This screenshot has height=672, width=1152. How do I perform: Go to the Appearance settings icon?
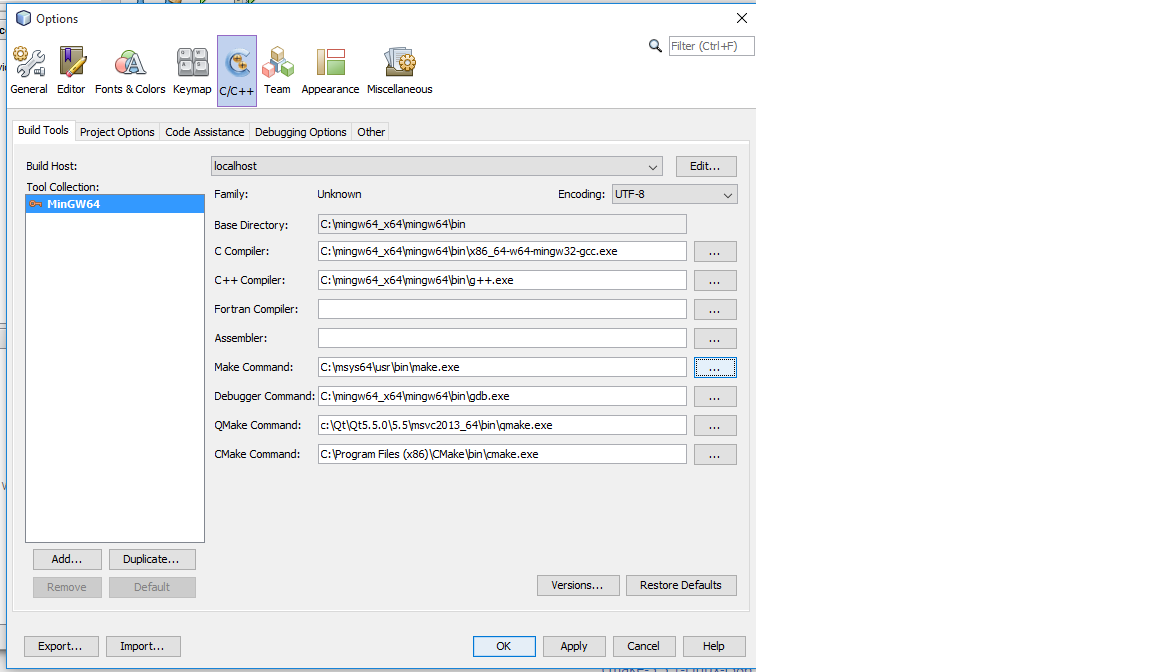coord(330,70)
